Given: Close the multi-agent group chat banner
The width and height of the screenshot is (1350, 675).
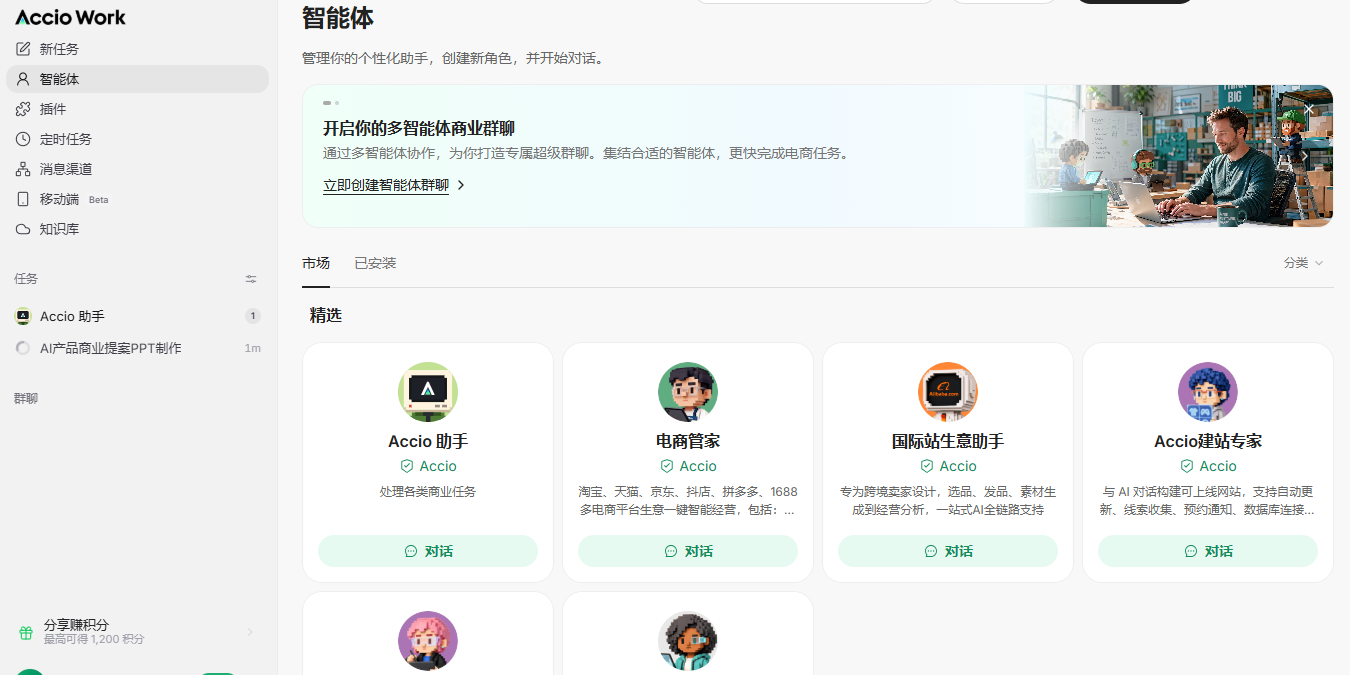Looking at the screenshot, I should click(1309, 109).
